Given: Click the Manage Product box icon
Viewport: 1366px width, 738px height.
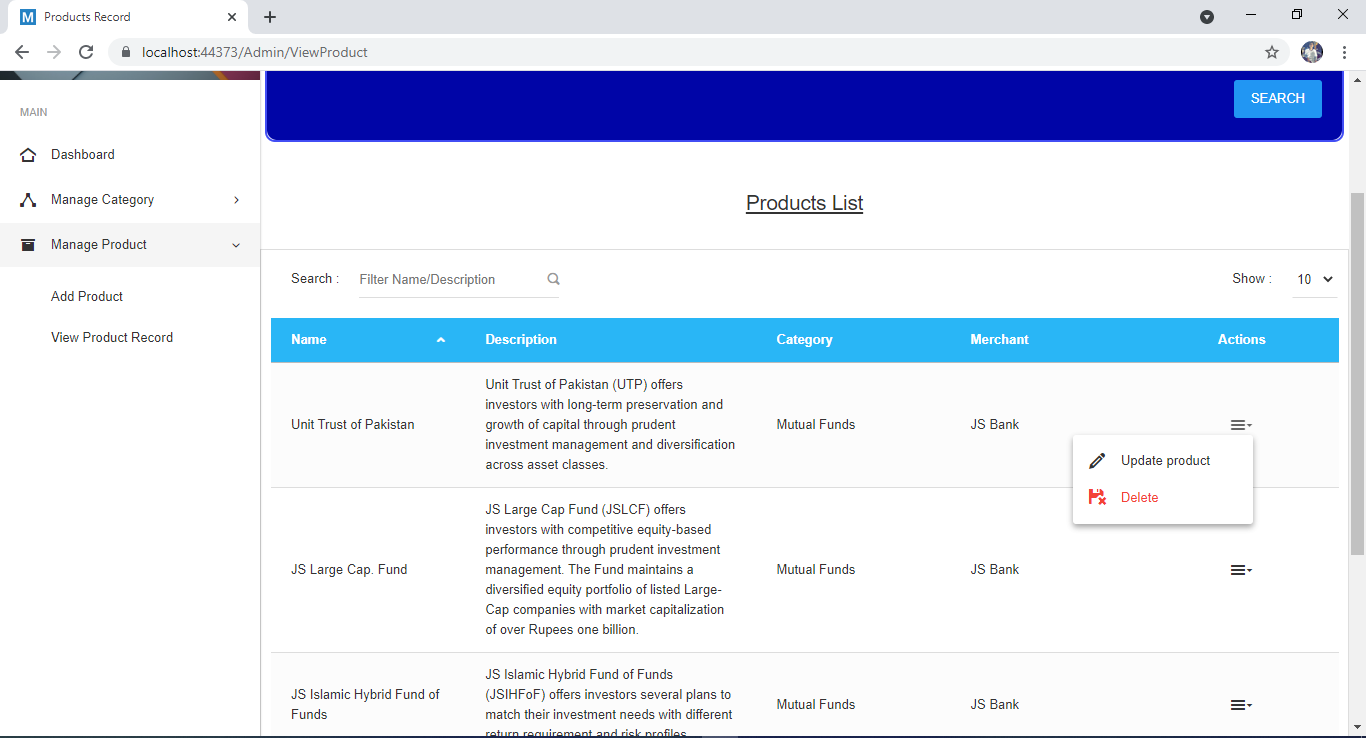Looking at the screenshot, I should (x=28, y=245).
